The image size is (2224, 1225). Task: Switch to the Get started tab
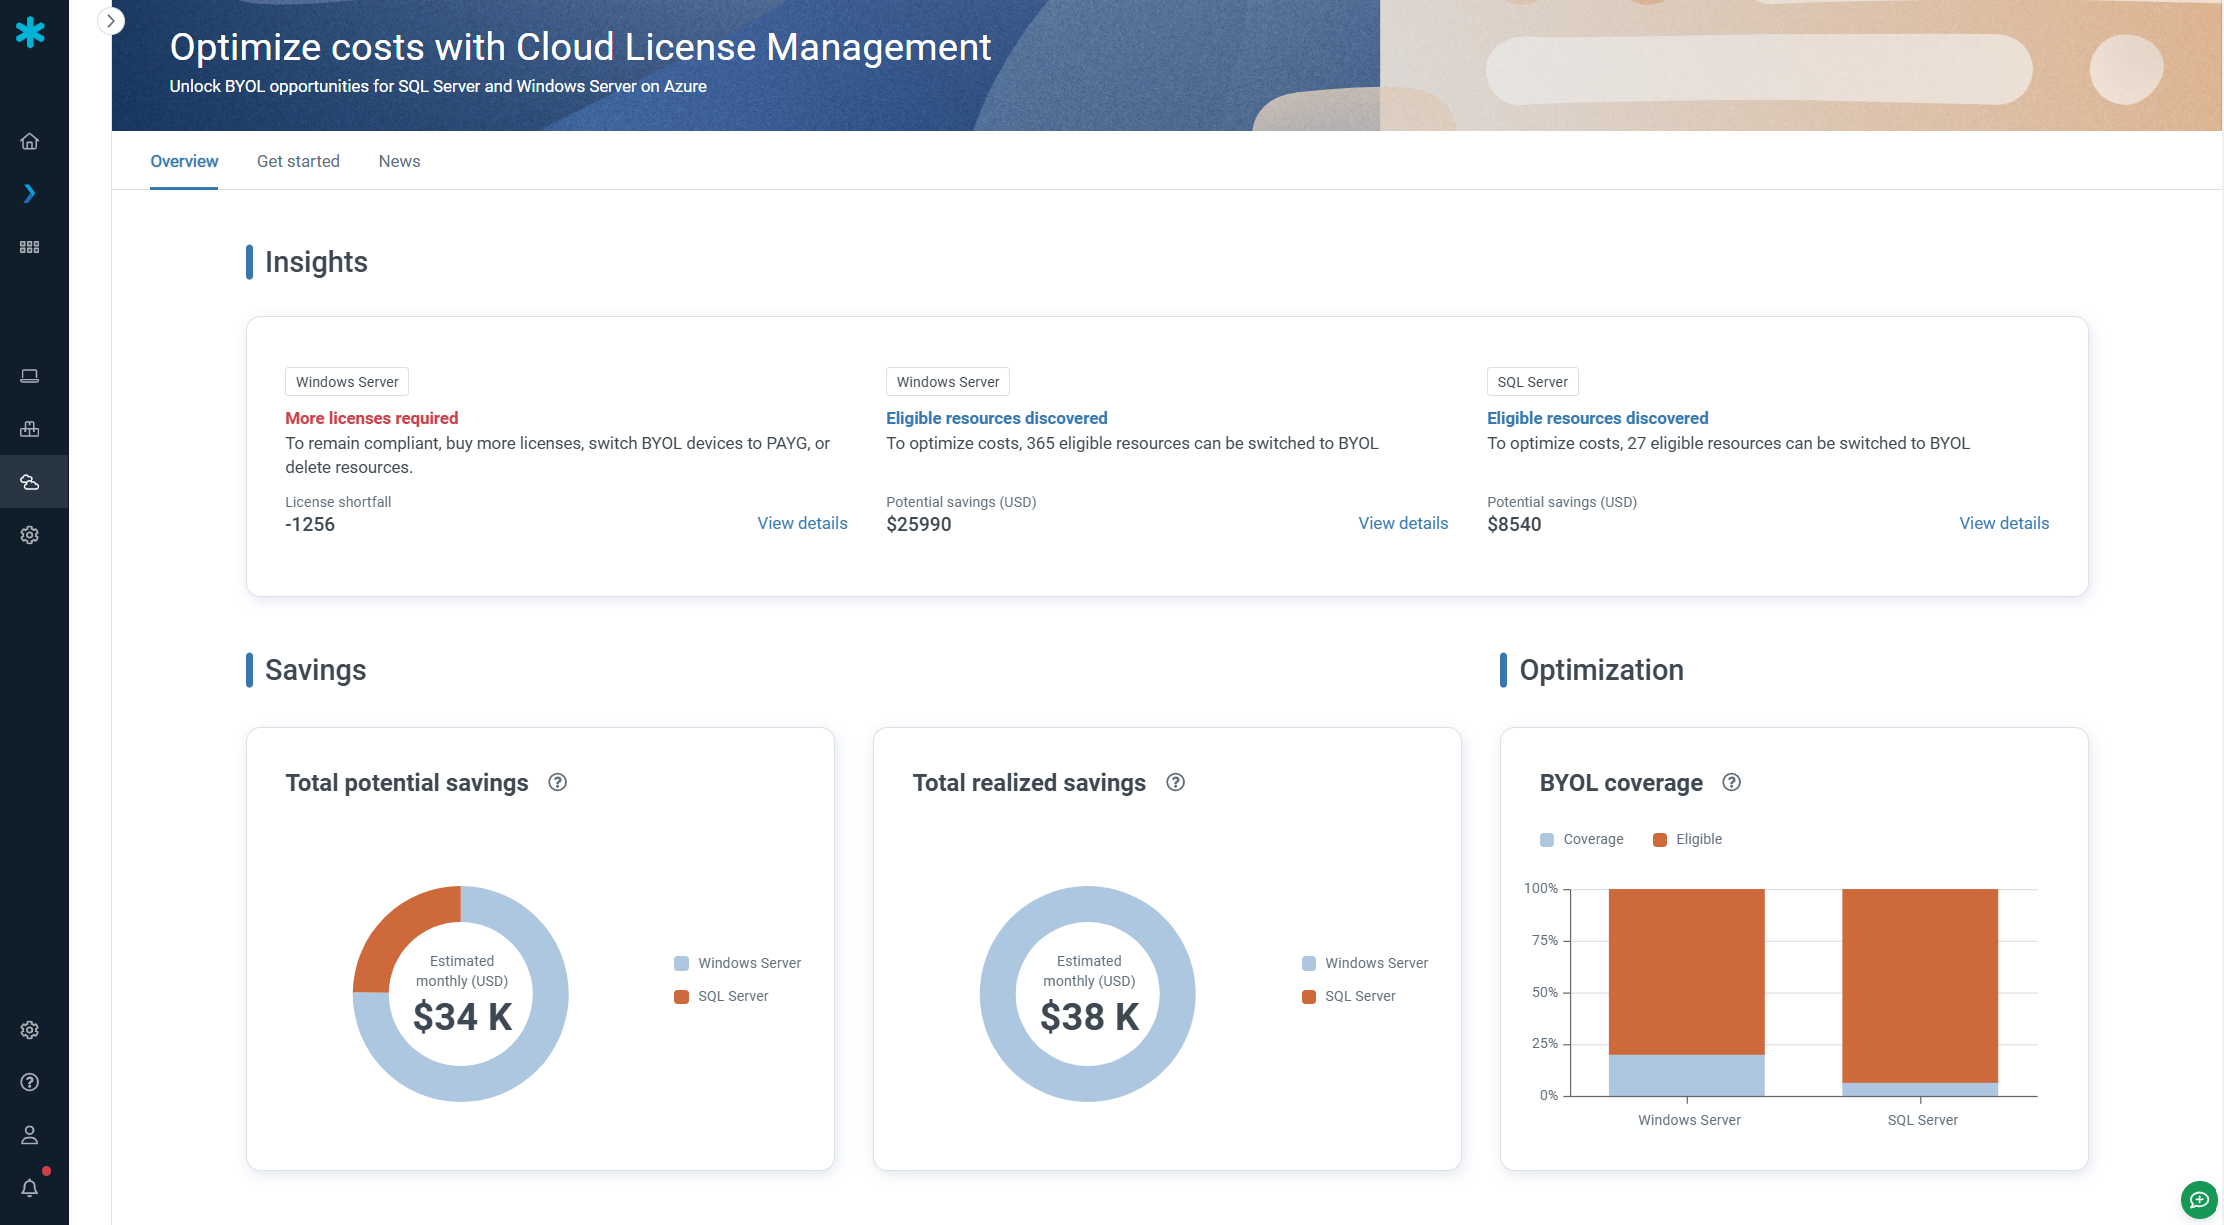(298, 161)
